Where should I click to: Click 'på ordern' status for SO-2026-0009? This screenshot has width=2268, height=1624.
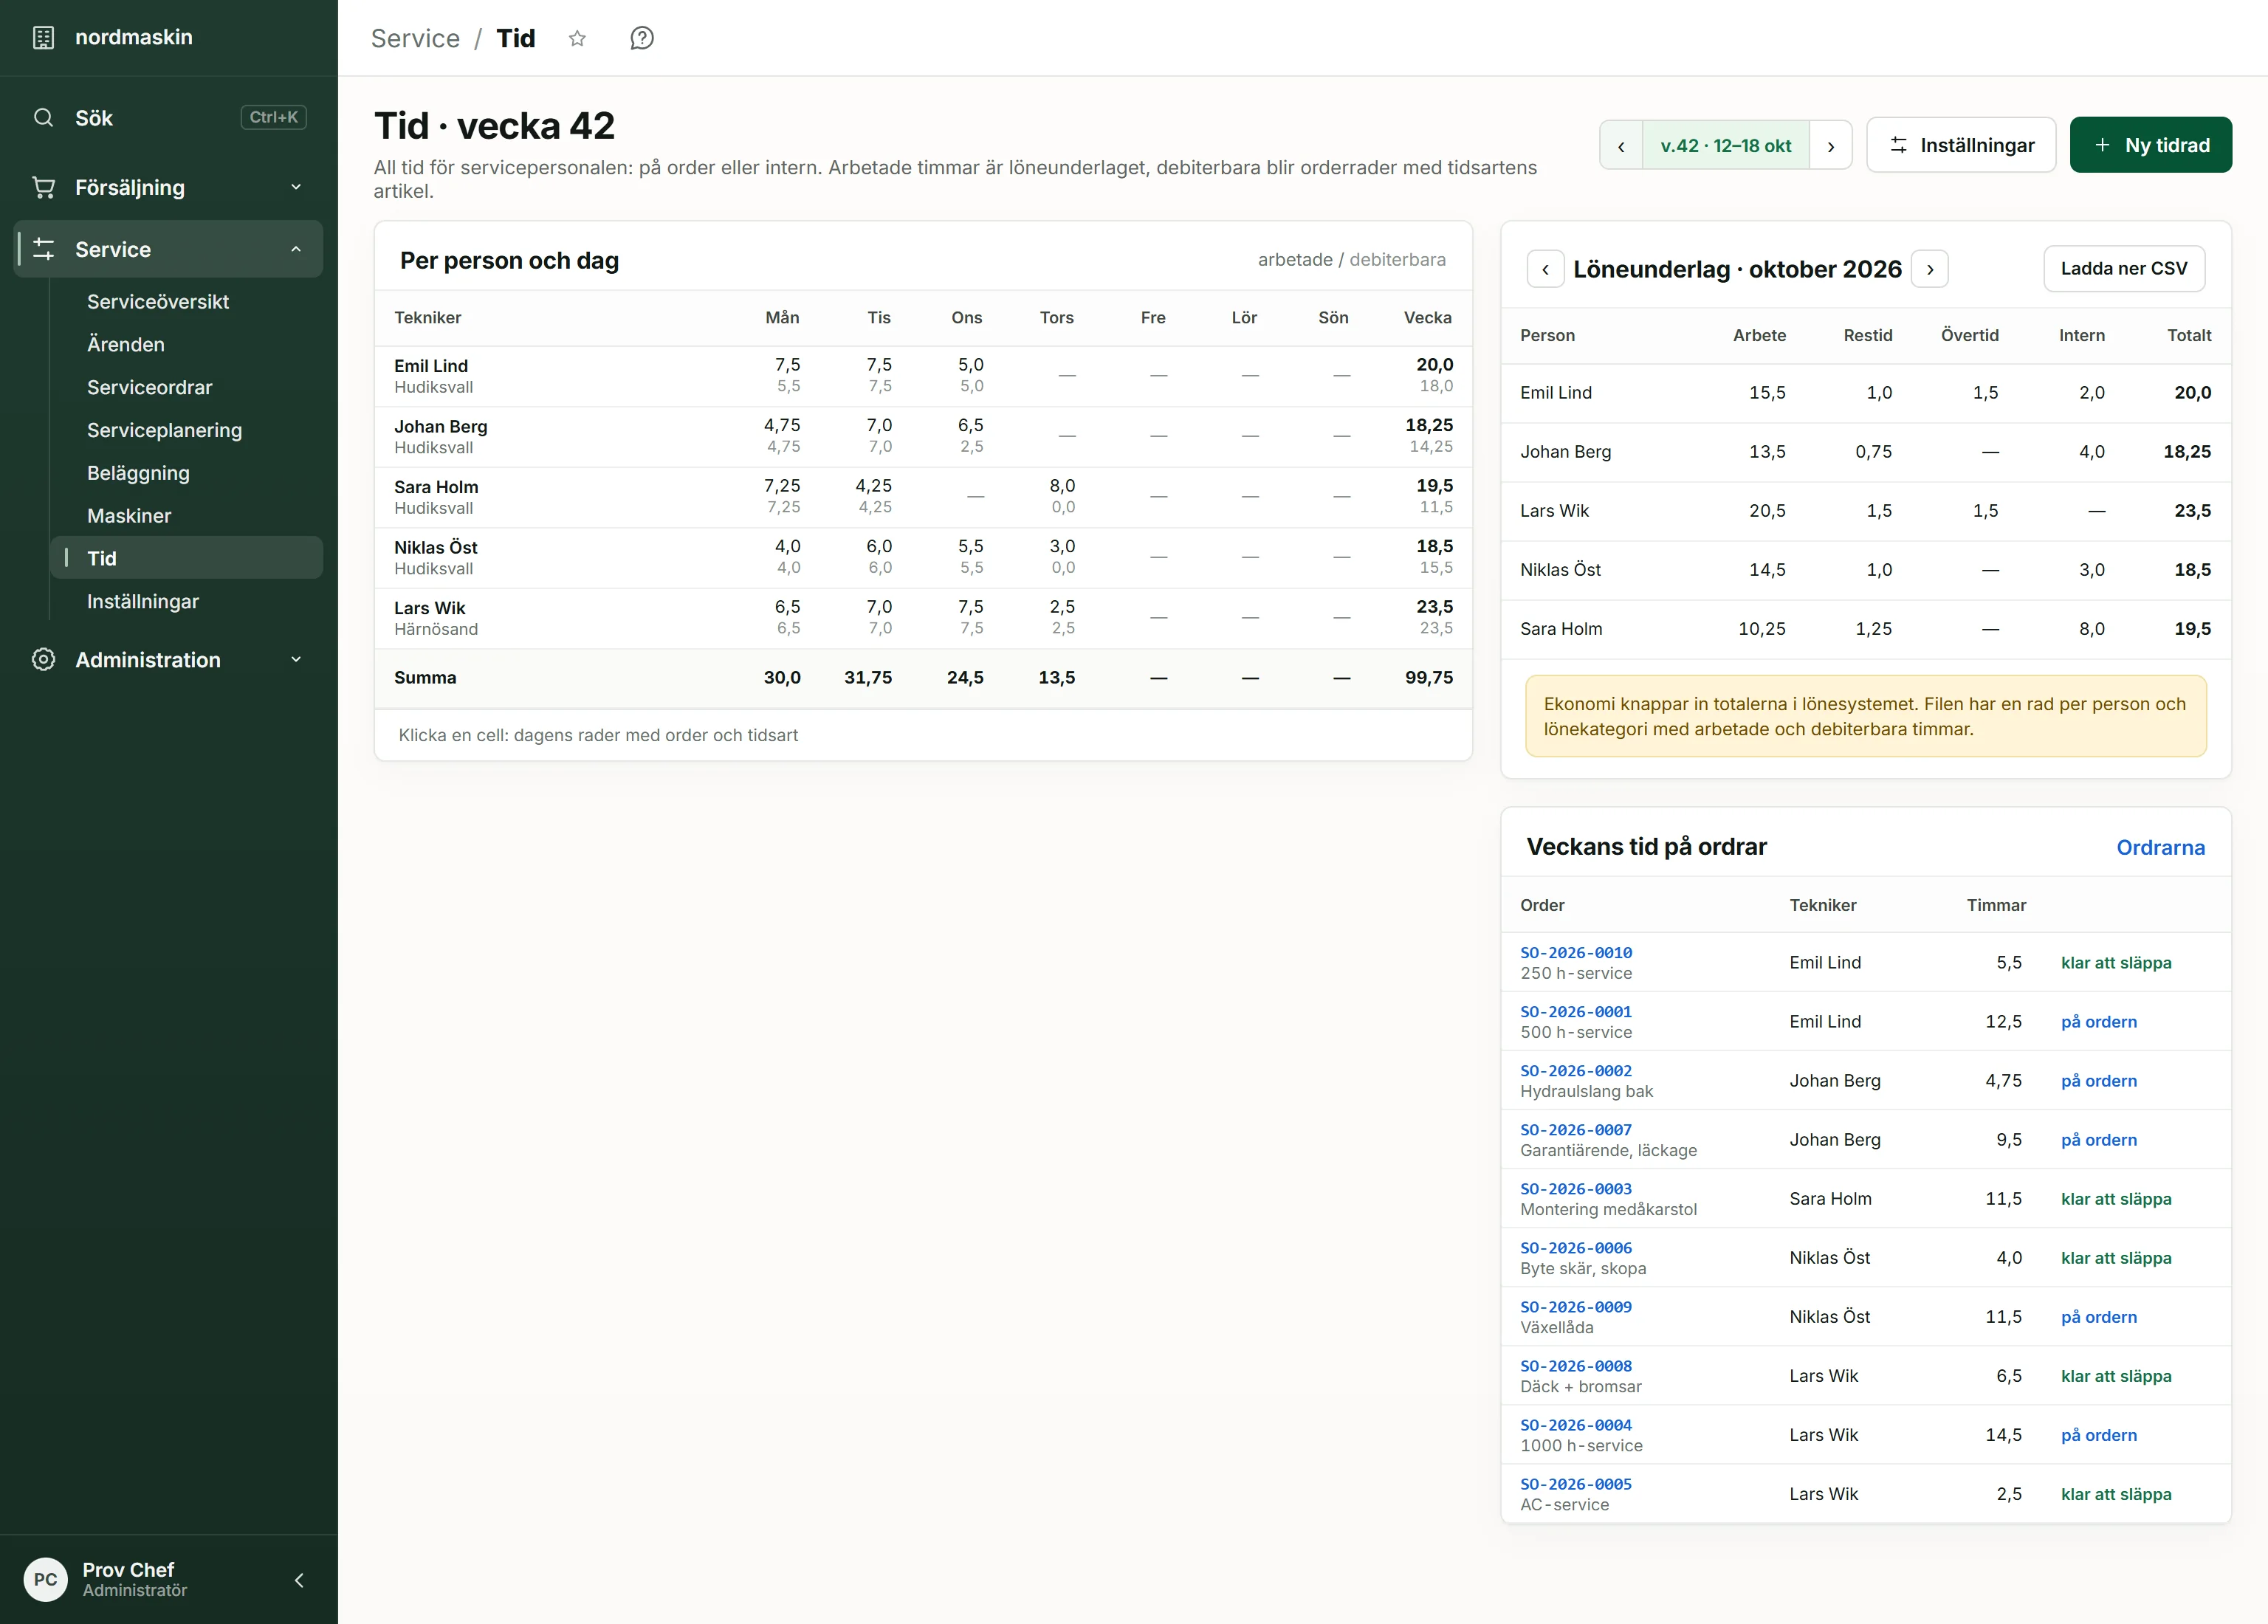(2099, 1317)
